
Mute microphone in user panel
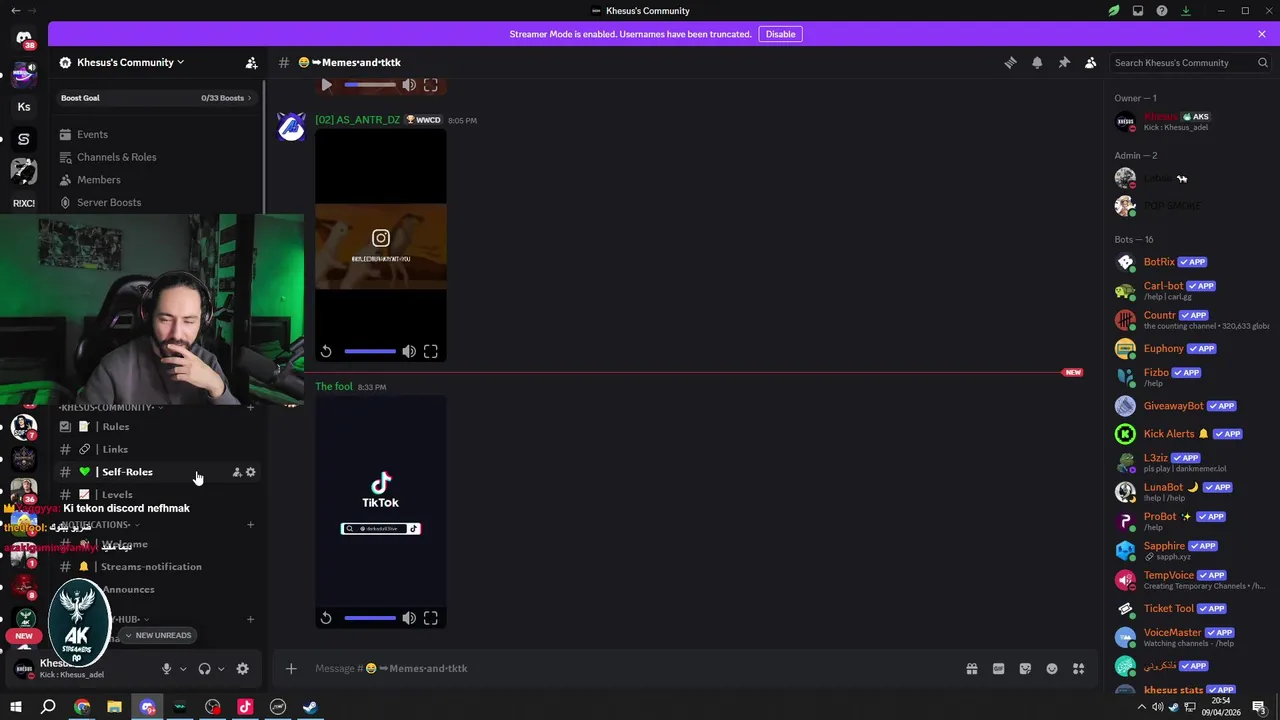click(166, 669)
